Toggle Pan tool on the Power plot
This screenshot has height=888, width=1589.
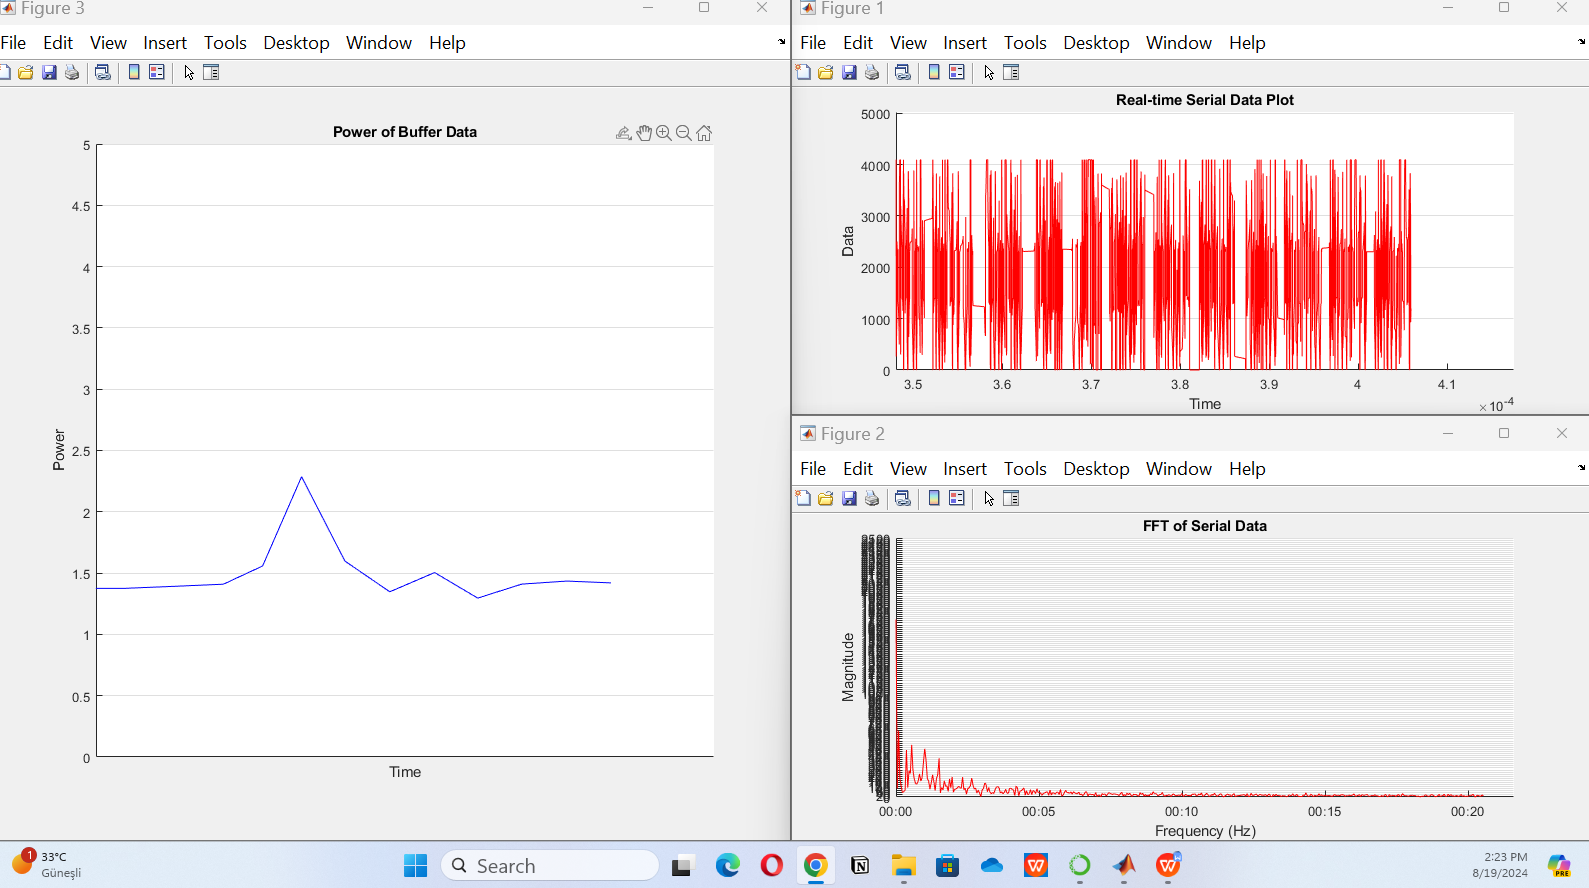click(x=644, y=133)
